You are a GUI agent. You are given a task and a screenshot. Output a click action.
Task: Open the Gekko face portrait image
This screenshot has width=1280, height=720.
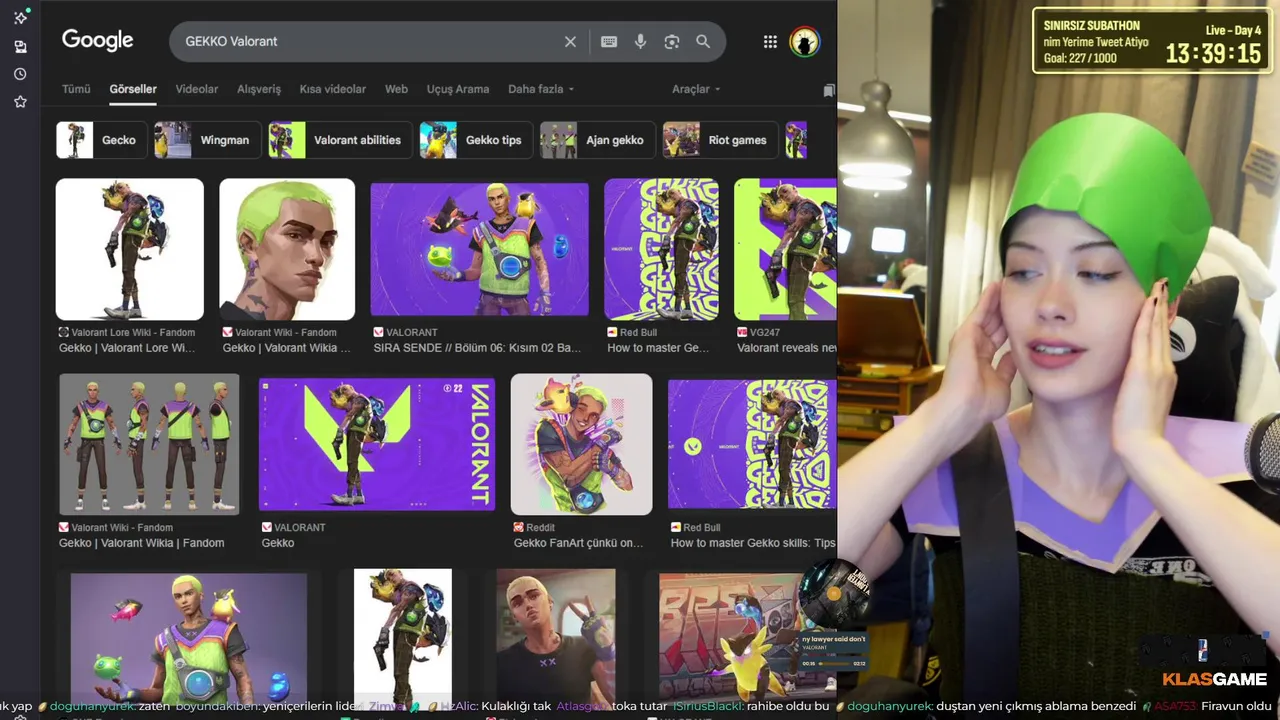[x=287, y=249]
